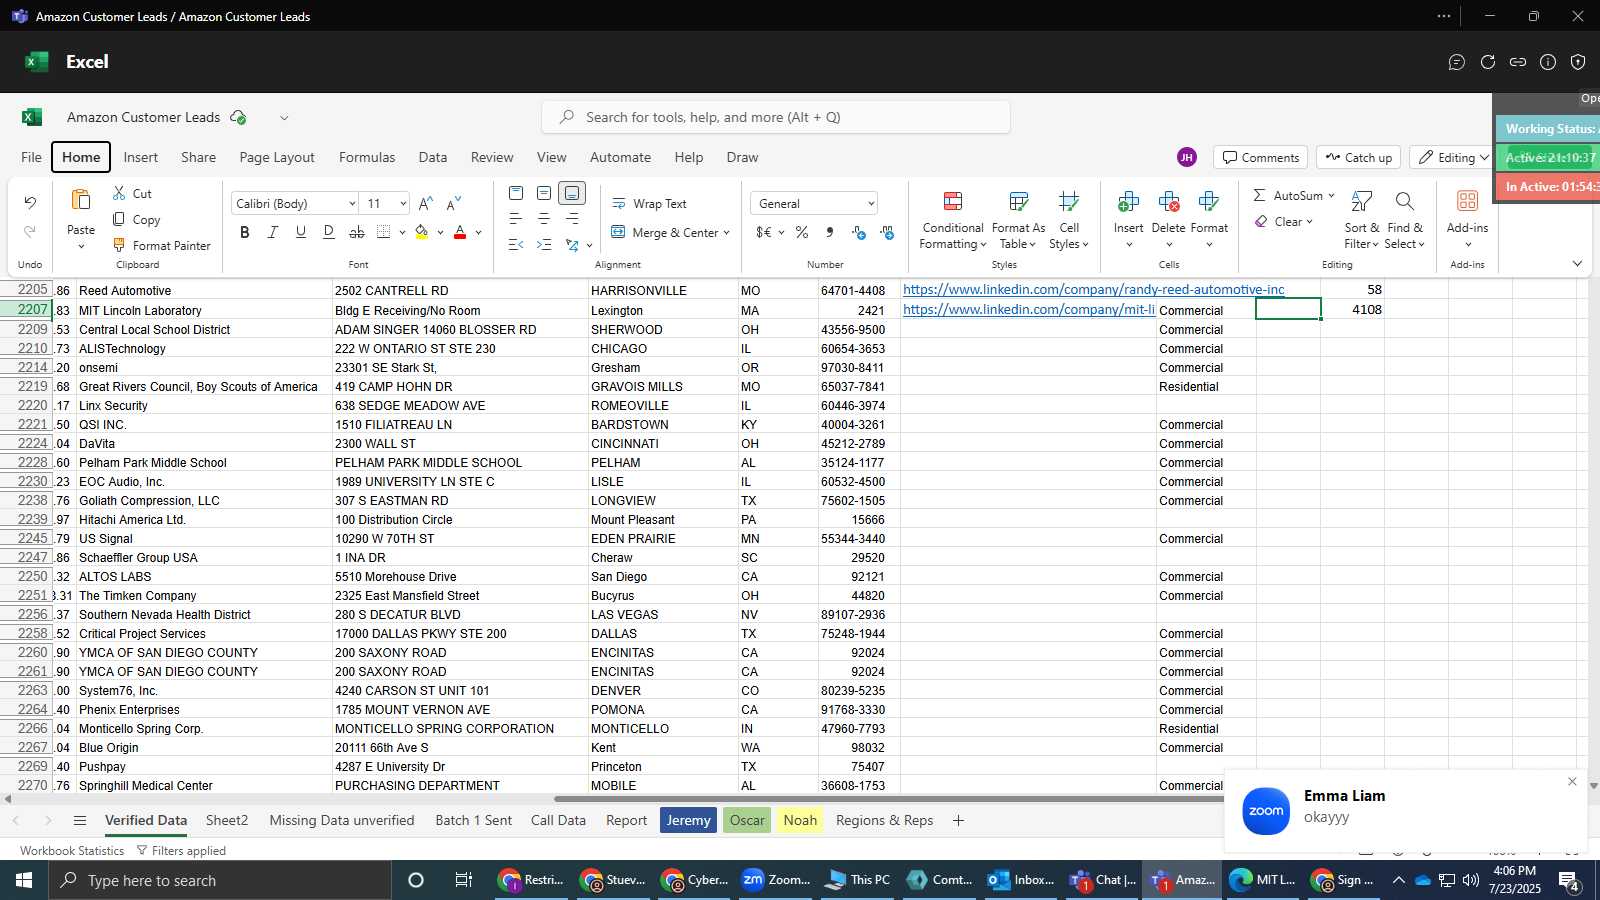This screenshot has width=1600, height=900.
Task: Open the Editing mode button
Action: (x=1453, y=157)
